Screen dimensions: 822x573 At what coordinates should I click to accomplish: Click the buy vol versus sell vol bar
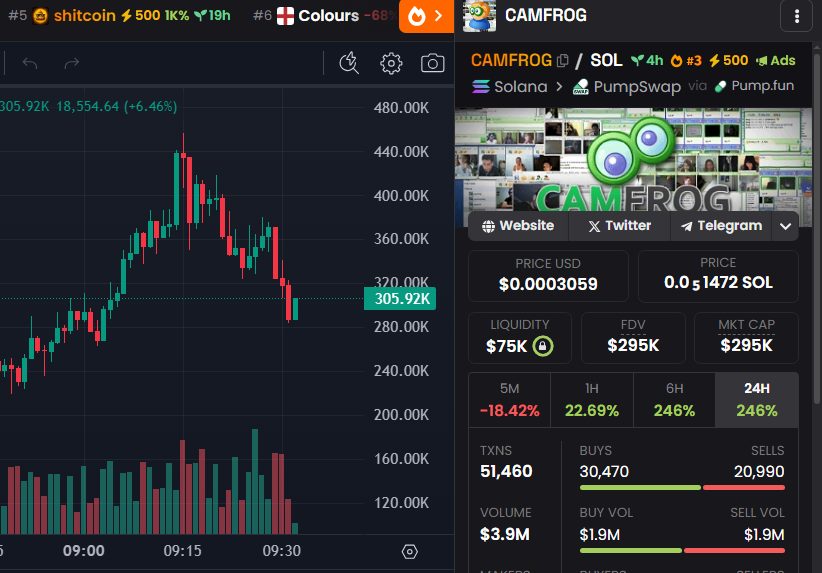coord(682,550)
